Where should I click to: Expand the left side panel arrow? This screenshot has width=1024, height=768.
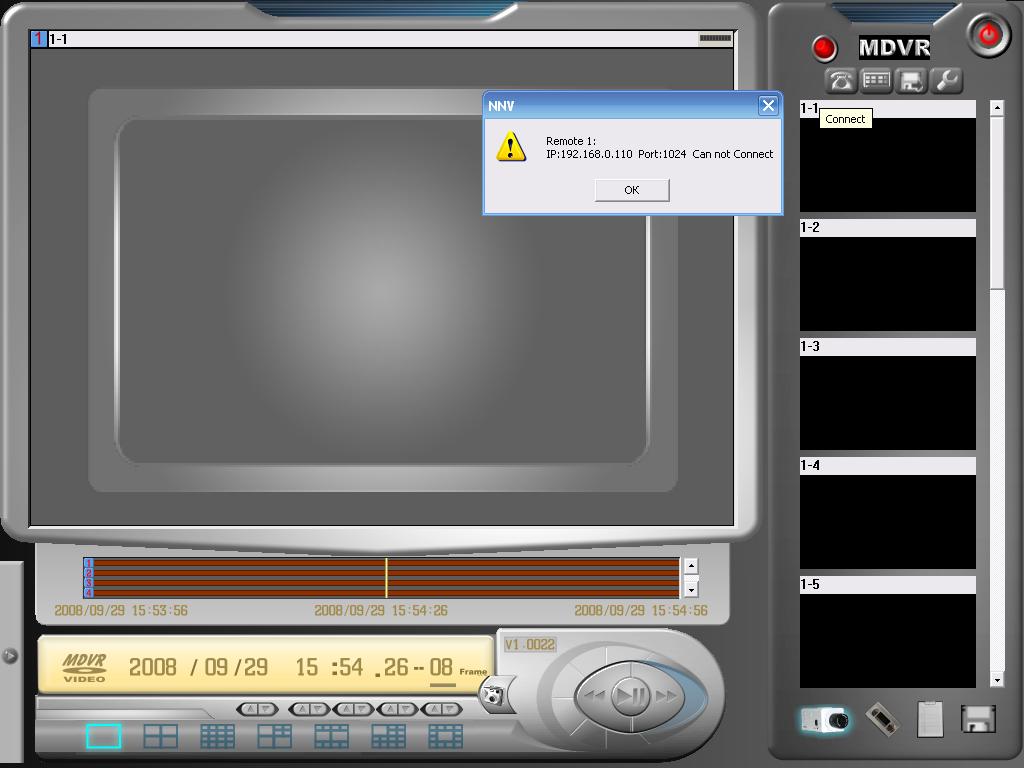(10, 656)
